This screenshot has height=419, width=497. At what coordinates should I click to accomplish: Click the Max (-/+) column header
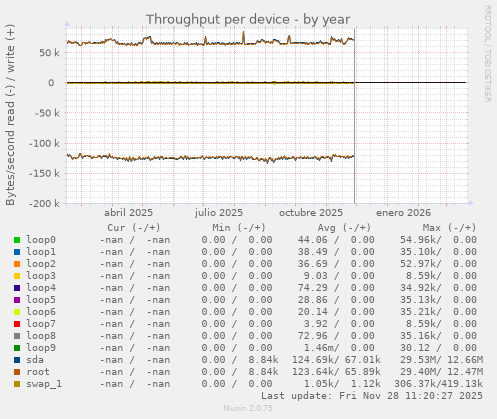click(x=450, y=228)
